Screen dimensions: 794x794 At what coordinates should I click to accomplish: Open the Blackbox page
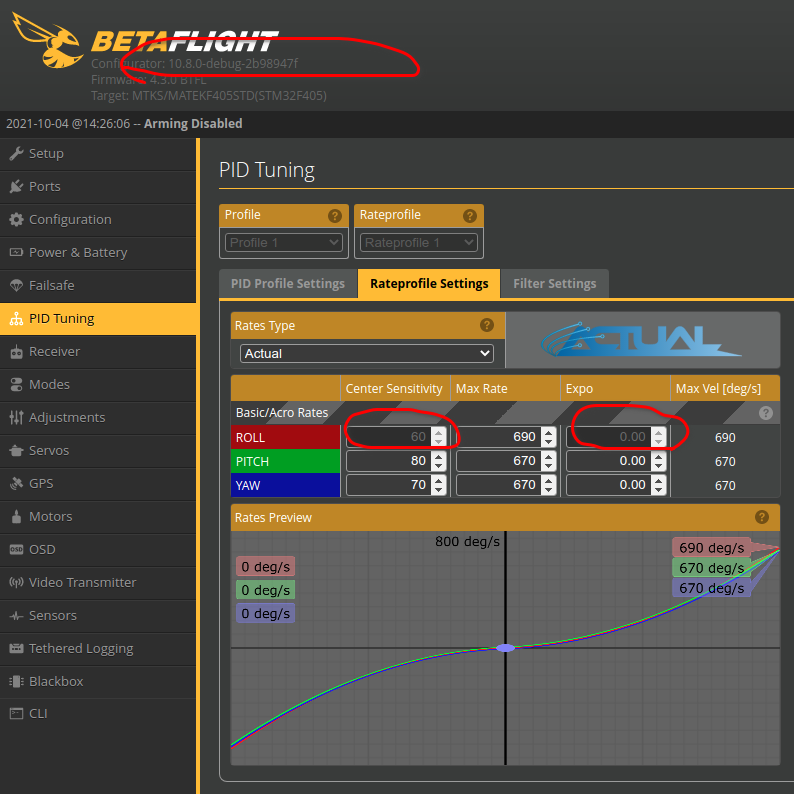[x=98, y=682]
